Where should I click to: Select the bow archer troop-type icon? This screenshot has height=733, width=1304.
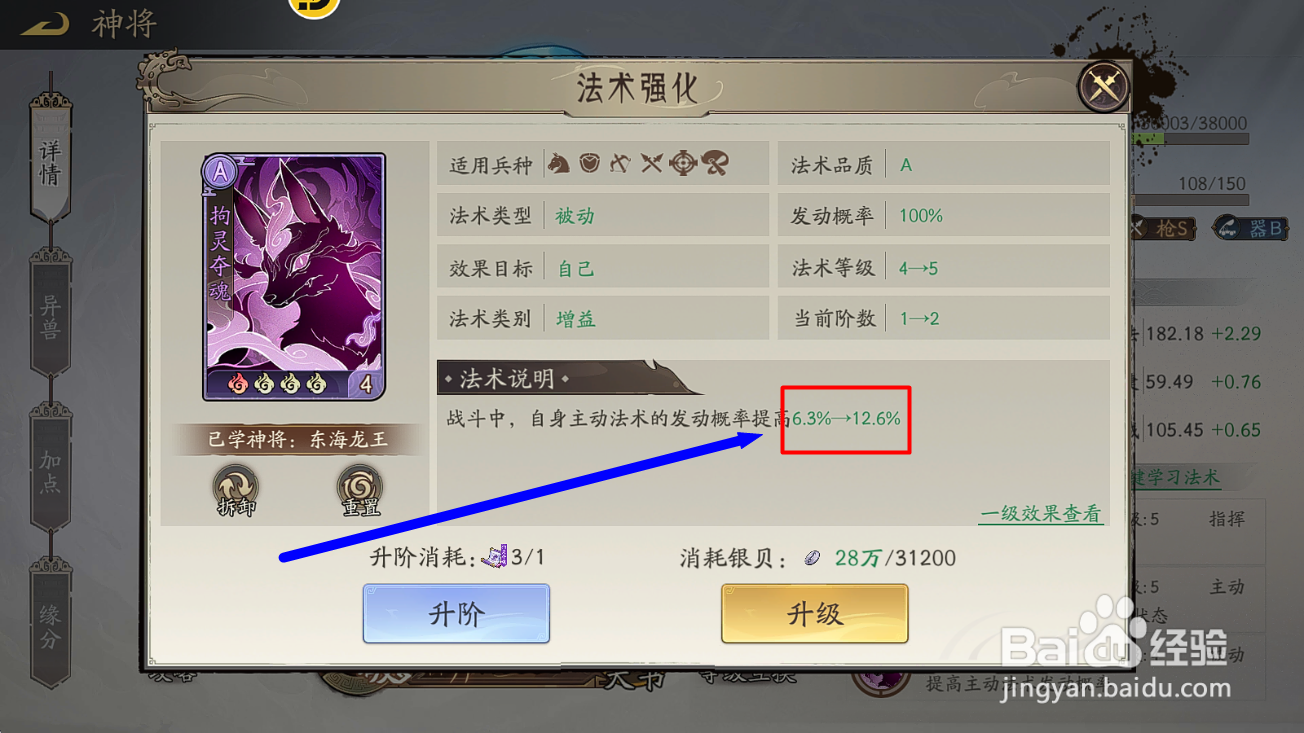coord(621,163)
